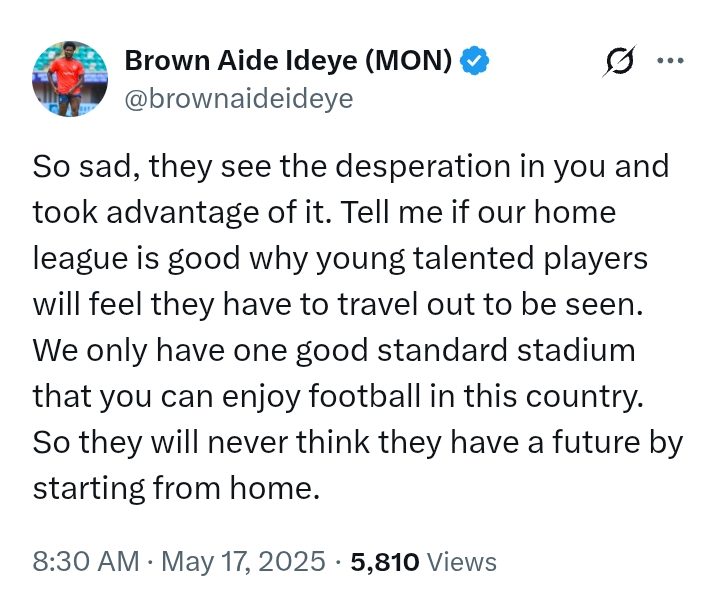720x604 pixels.
Task: Click the line "We only have one good standard stadium"
Action: coord(334,350)
